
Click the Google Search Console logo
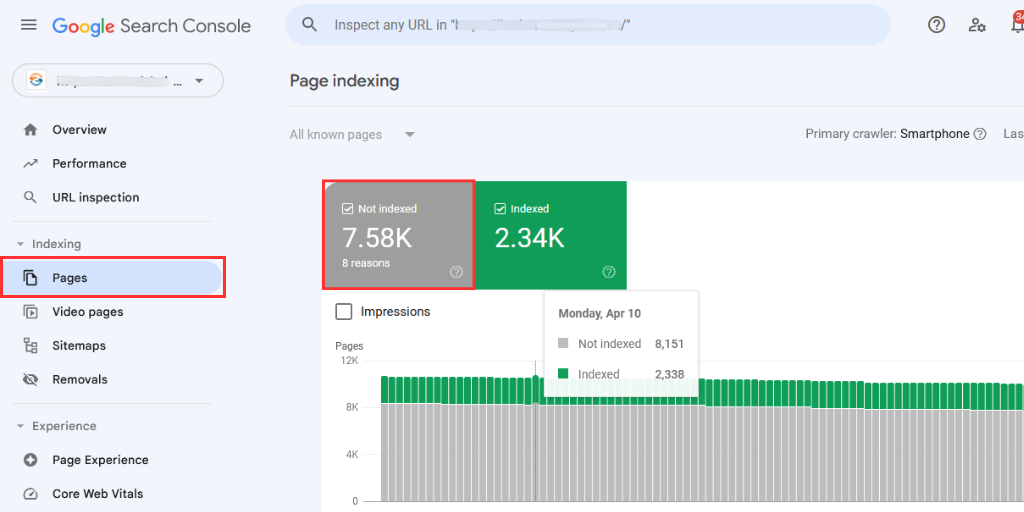(152, 25)
